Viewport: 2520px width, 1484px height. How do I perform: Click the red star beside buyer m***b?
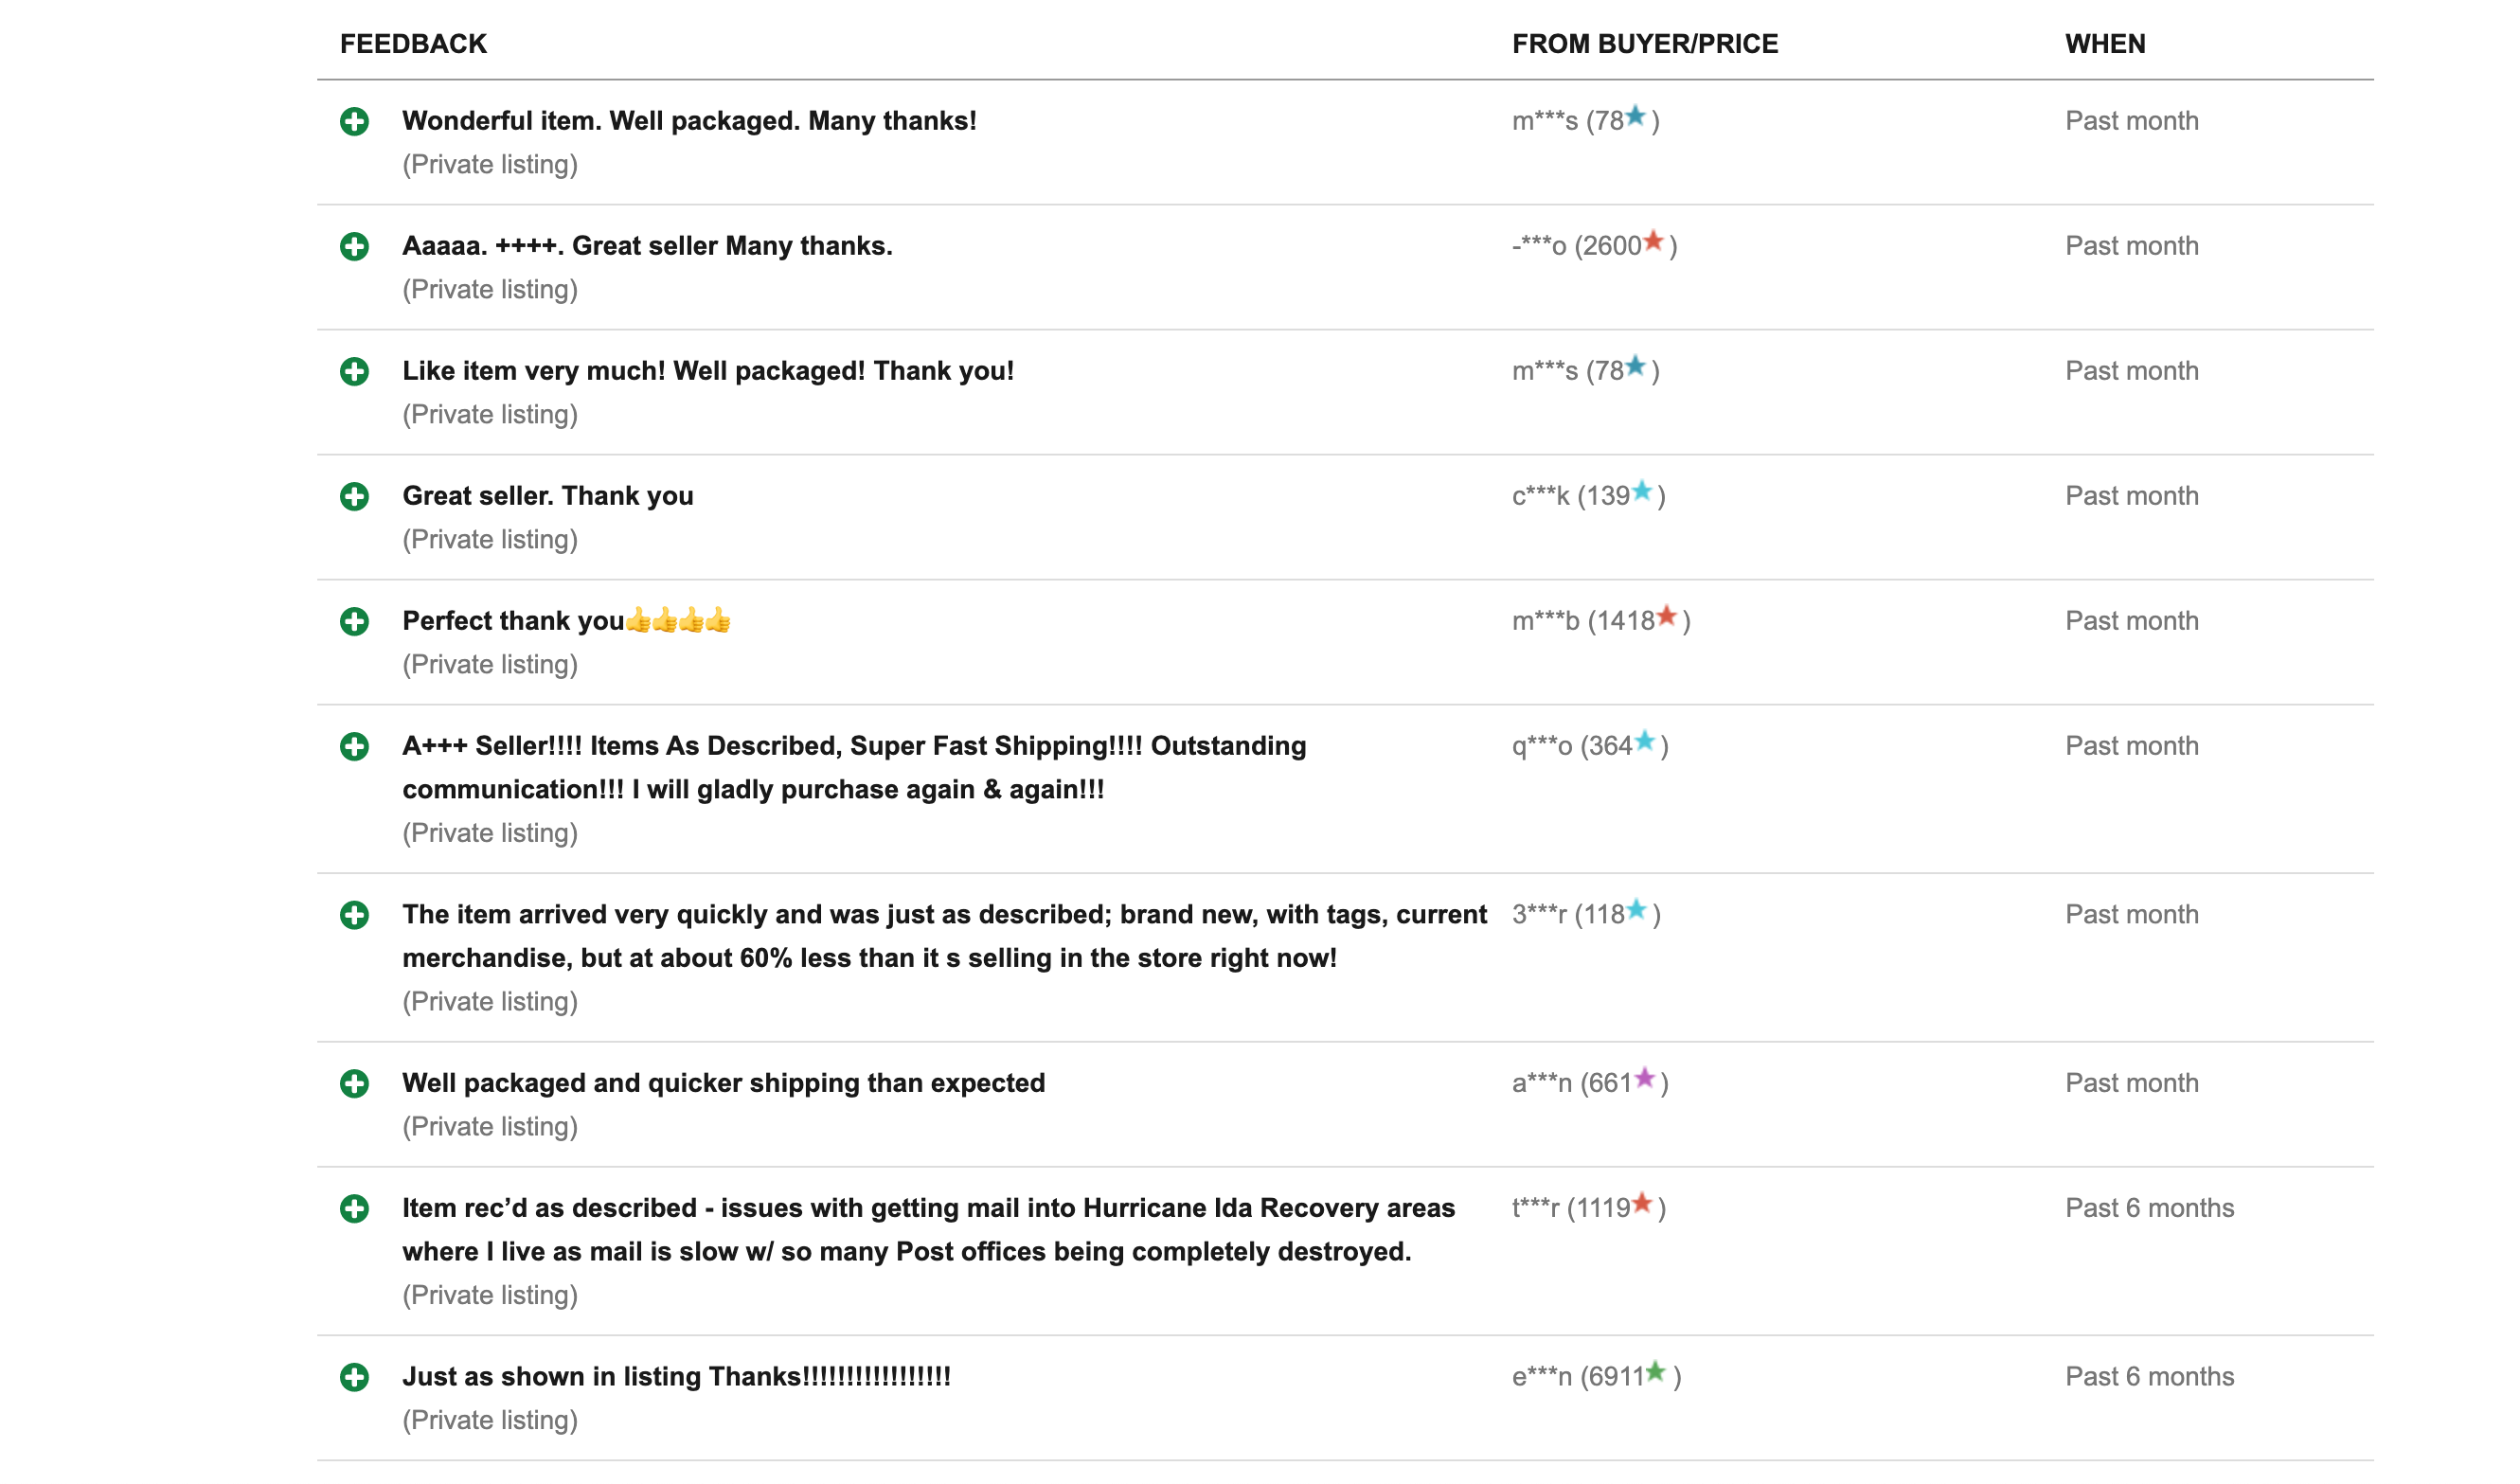[x=1666, y=616]
